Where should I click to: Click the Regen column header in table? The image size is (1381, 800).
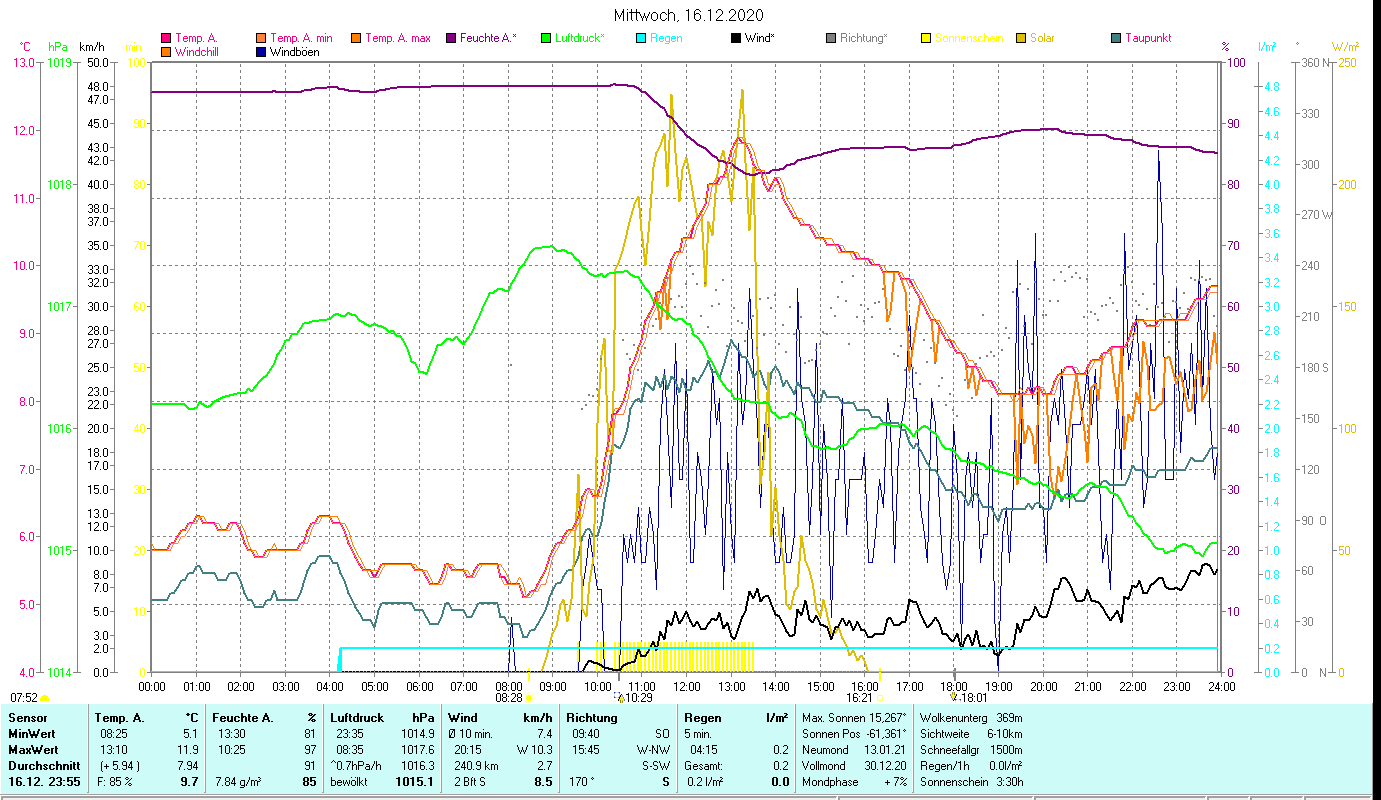703,718
